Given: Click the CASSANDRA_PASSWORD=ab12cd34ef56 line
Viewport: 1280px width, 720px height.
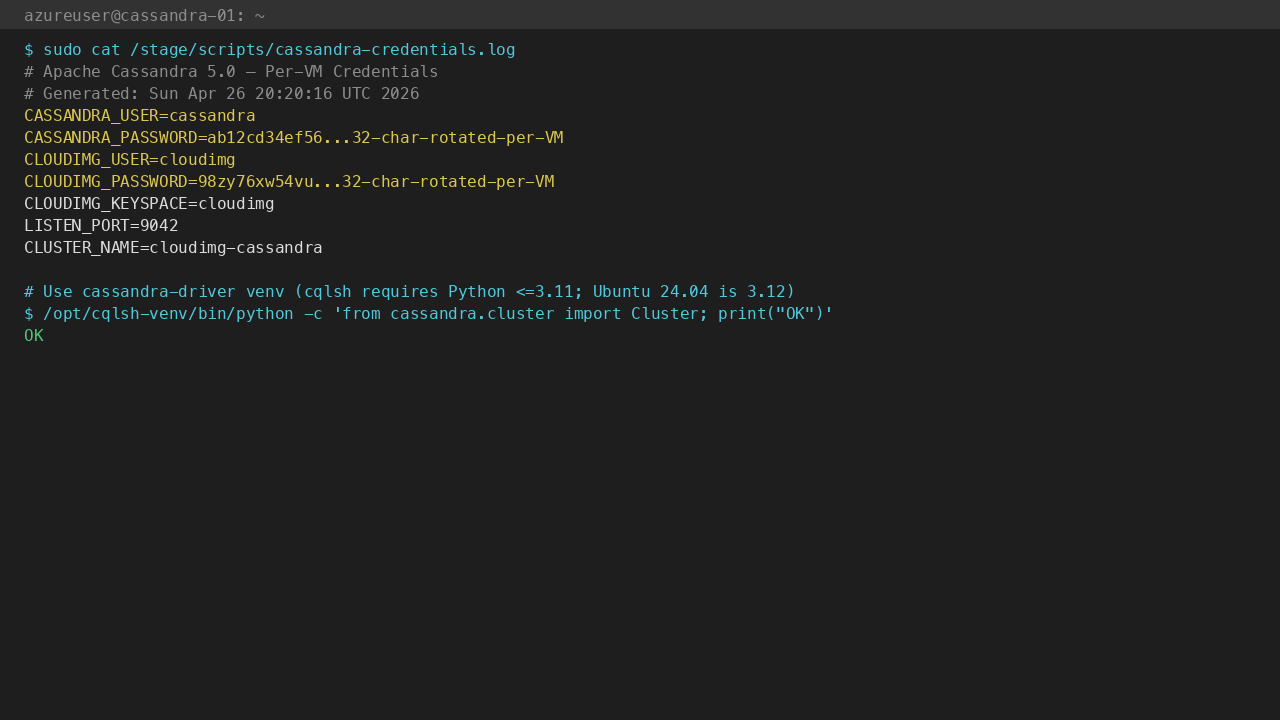Looking at the screenshot, I should [294, 138].
